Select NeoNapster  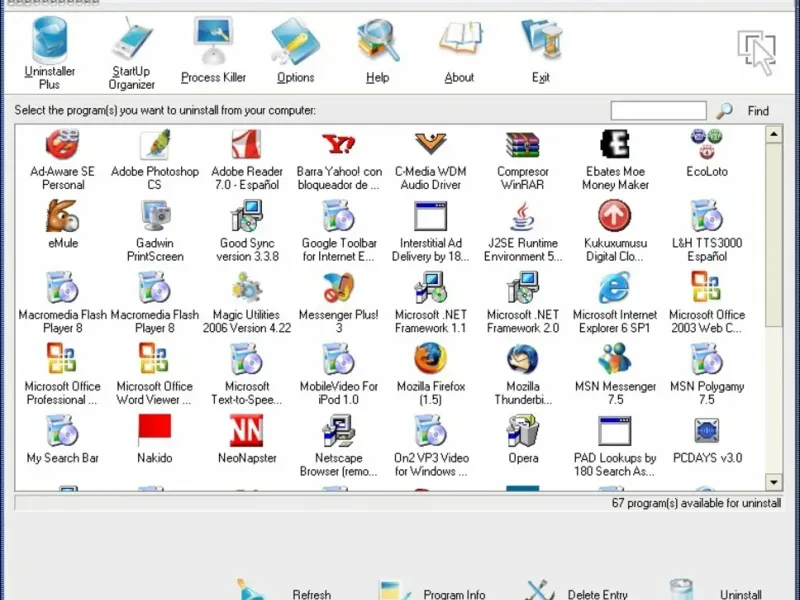tap(247, 439)
